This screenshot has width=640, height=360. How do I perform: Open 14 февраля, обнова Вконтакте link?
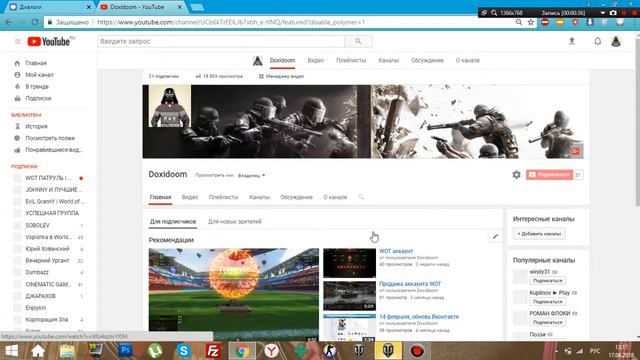[x=419, y=316]
